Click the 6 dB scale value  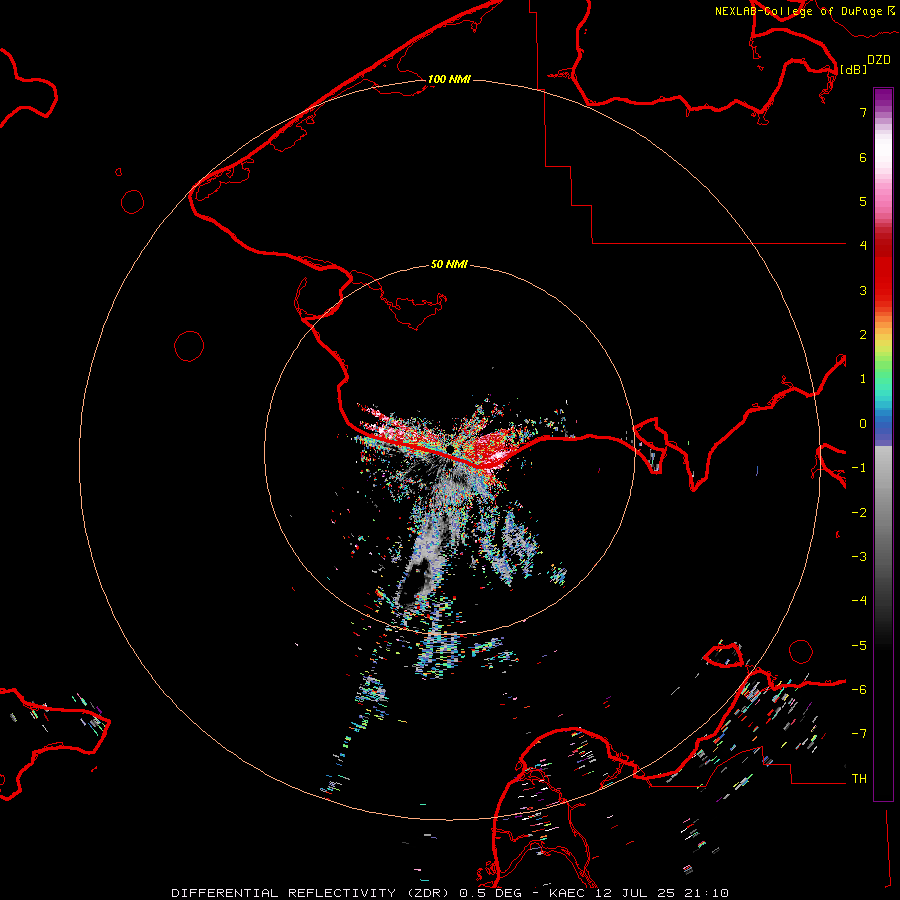(863, 157)
